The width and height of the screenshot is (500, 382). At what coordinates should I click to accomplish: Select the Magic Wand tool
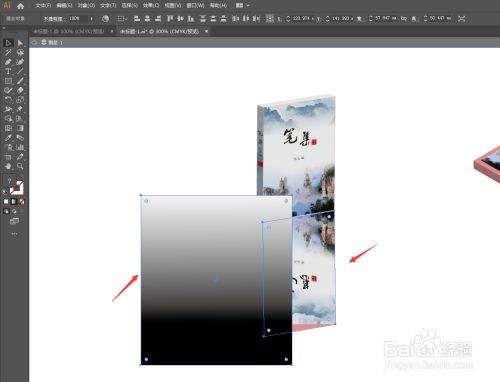point(8,52)
